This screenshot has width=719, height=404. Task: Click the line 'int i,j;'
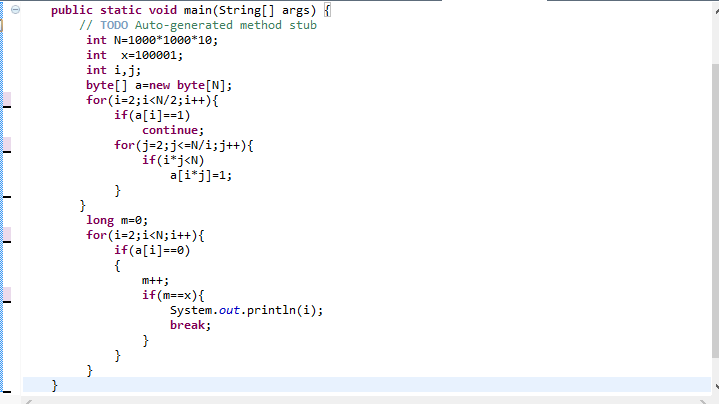113,71
